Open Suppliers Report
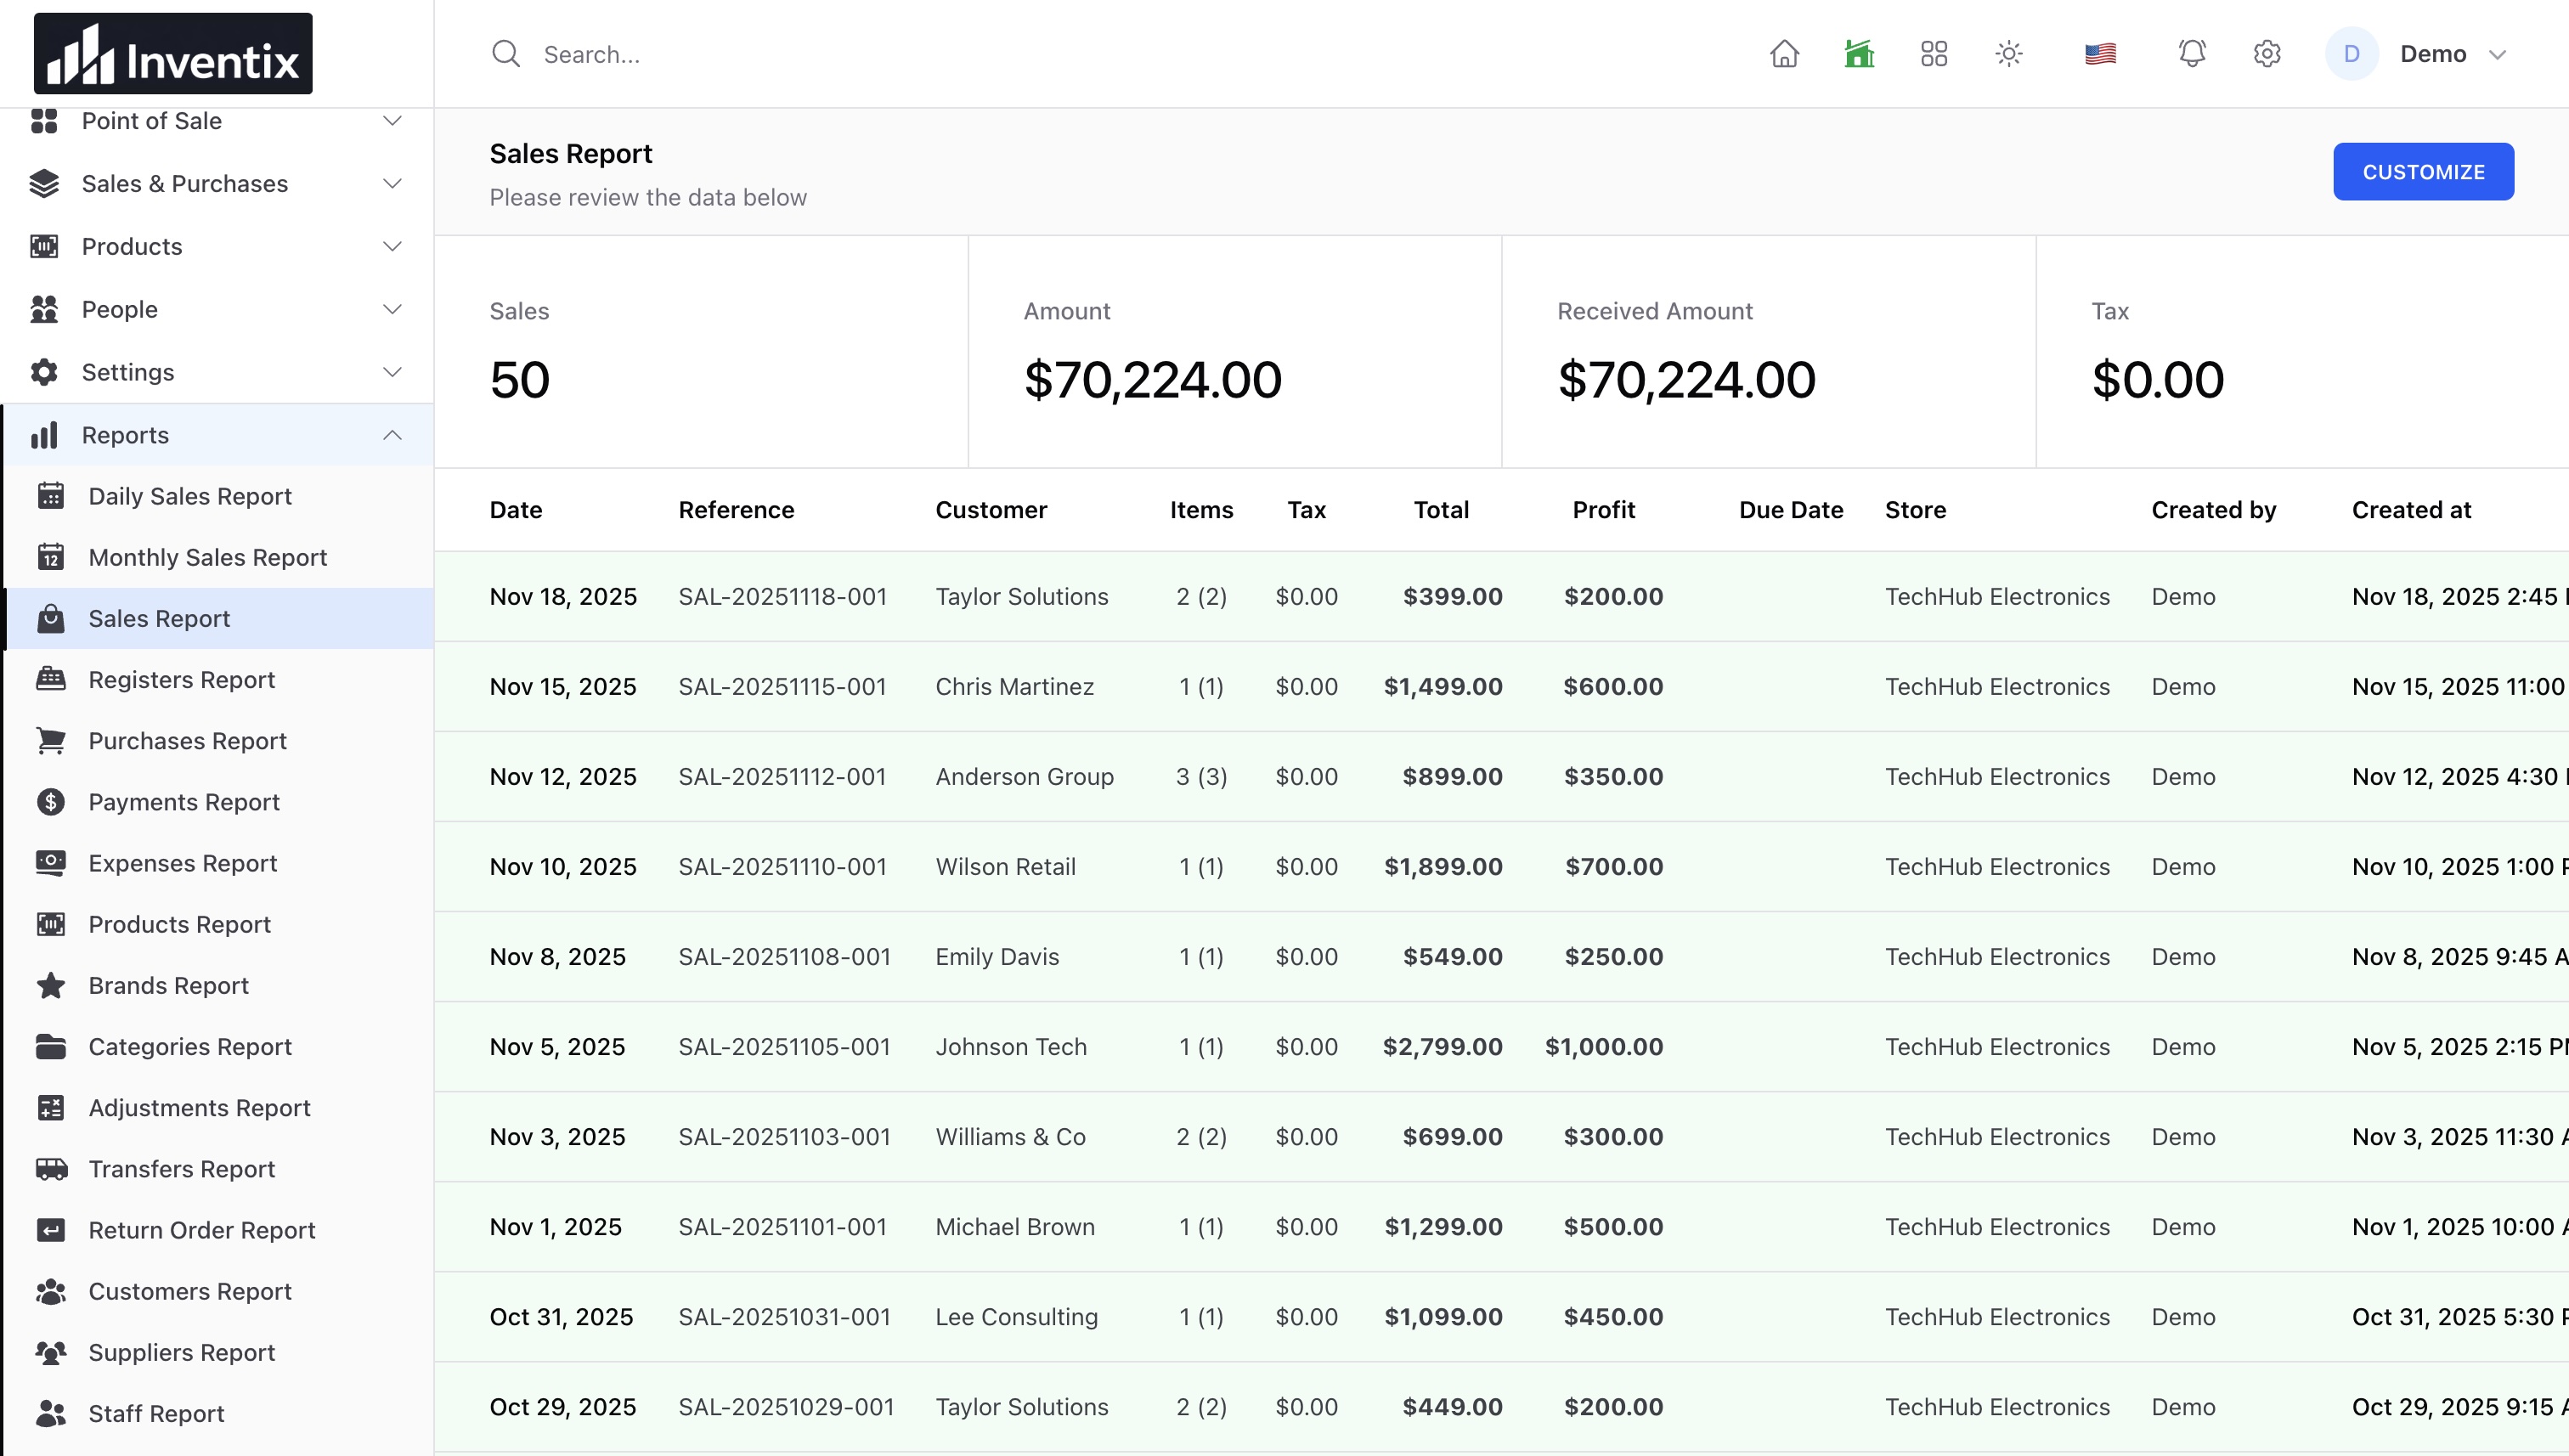Viewport: 2569px width, 1456px height. click(219, 1352)
